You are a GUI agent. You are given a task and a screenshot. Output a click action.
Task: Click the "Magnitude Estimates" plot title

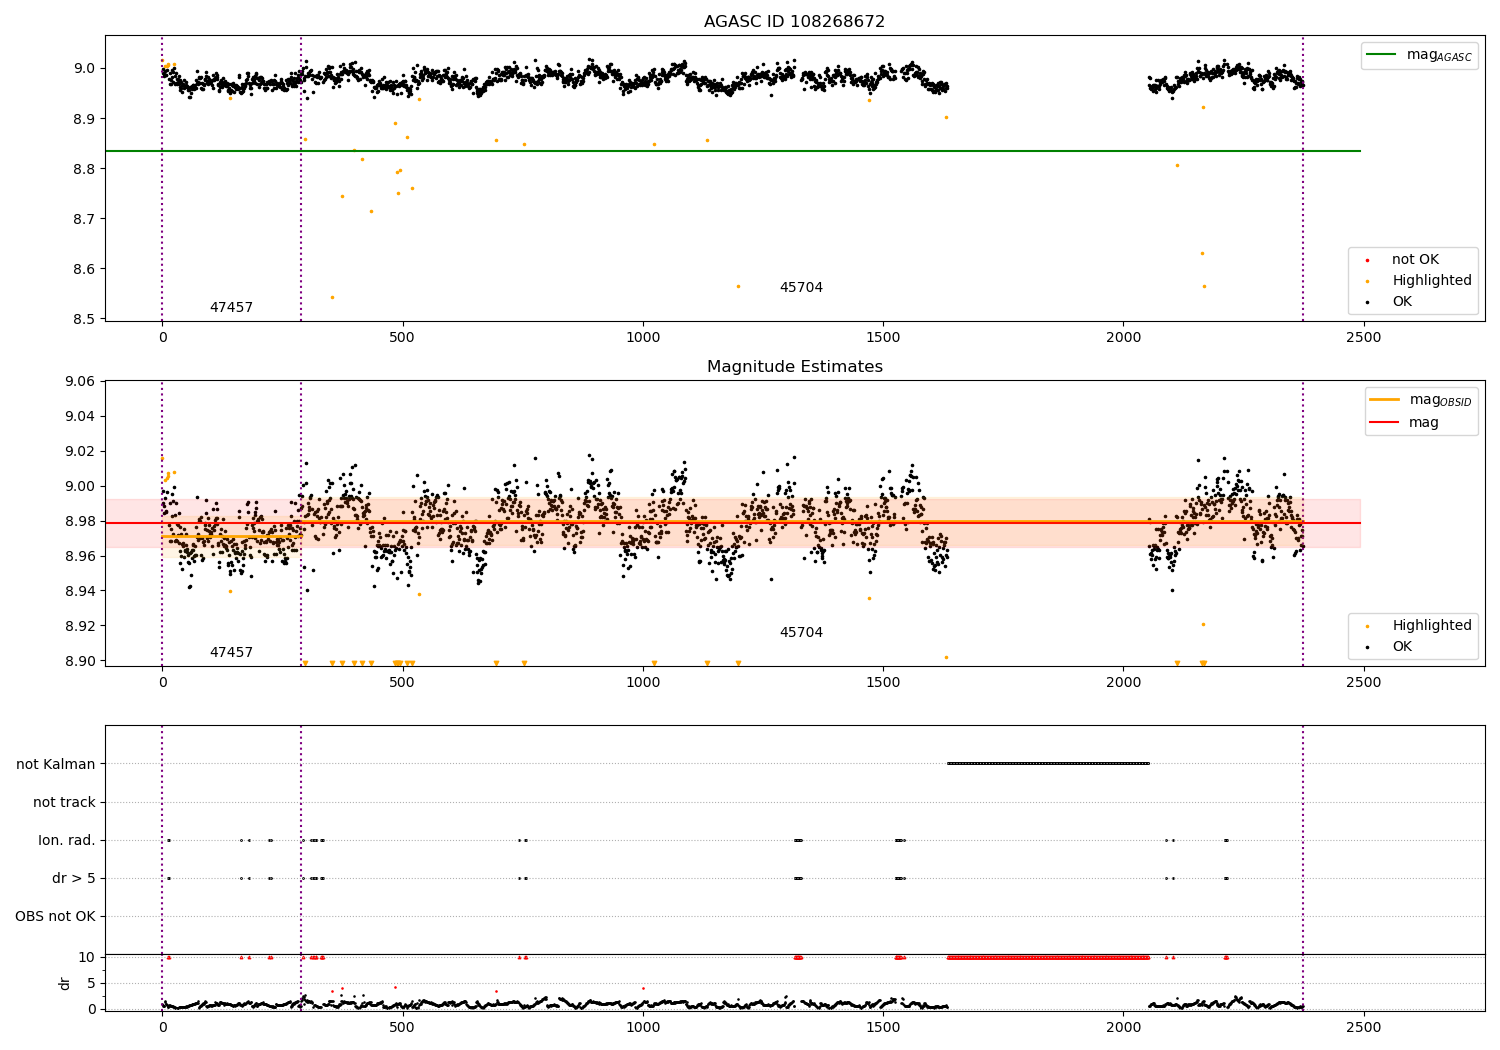[x=794, y=367]
